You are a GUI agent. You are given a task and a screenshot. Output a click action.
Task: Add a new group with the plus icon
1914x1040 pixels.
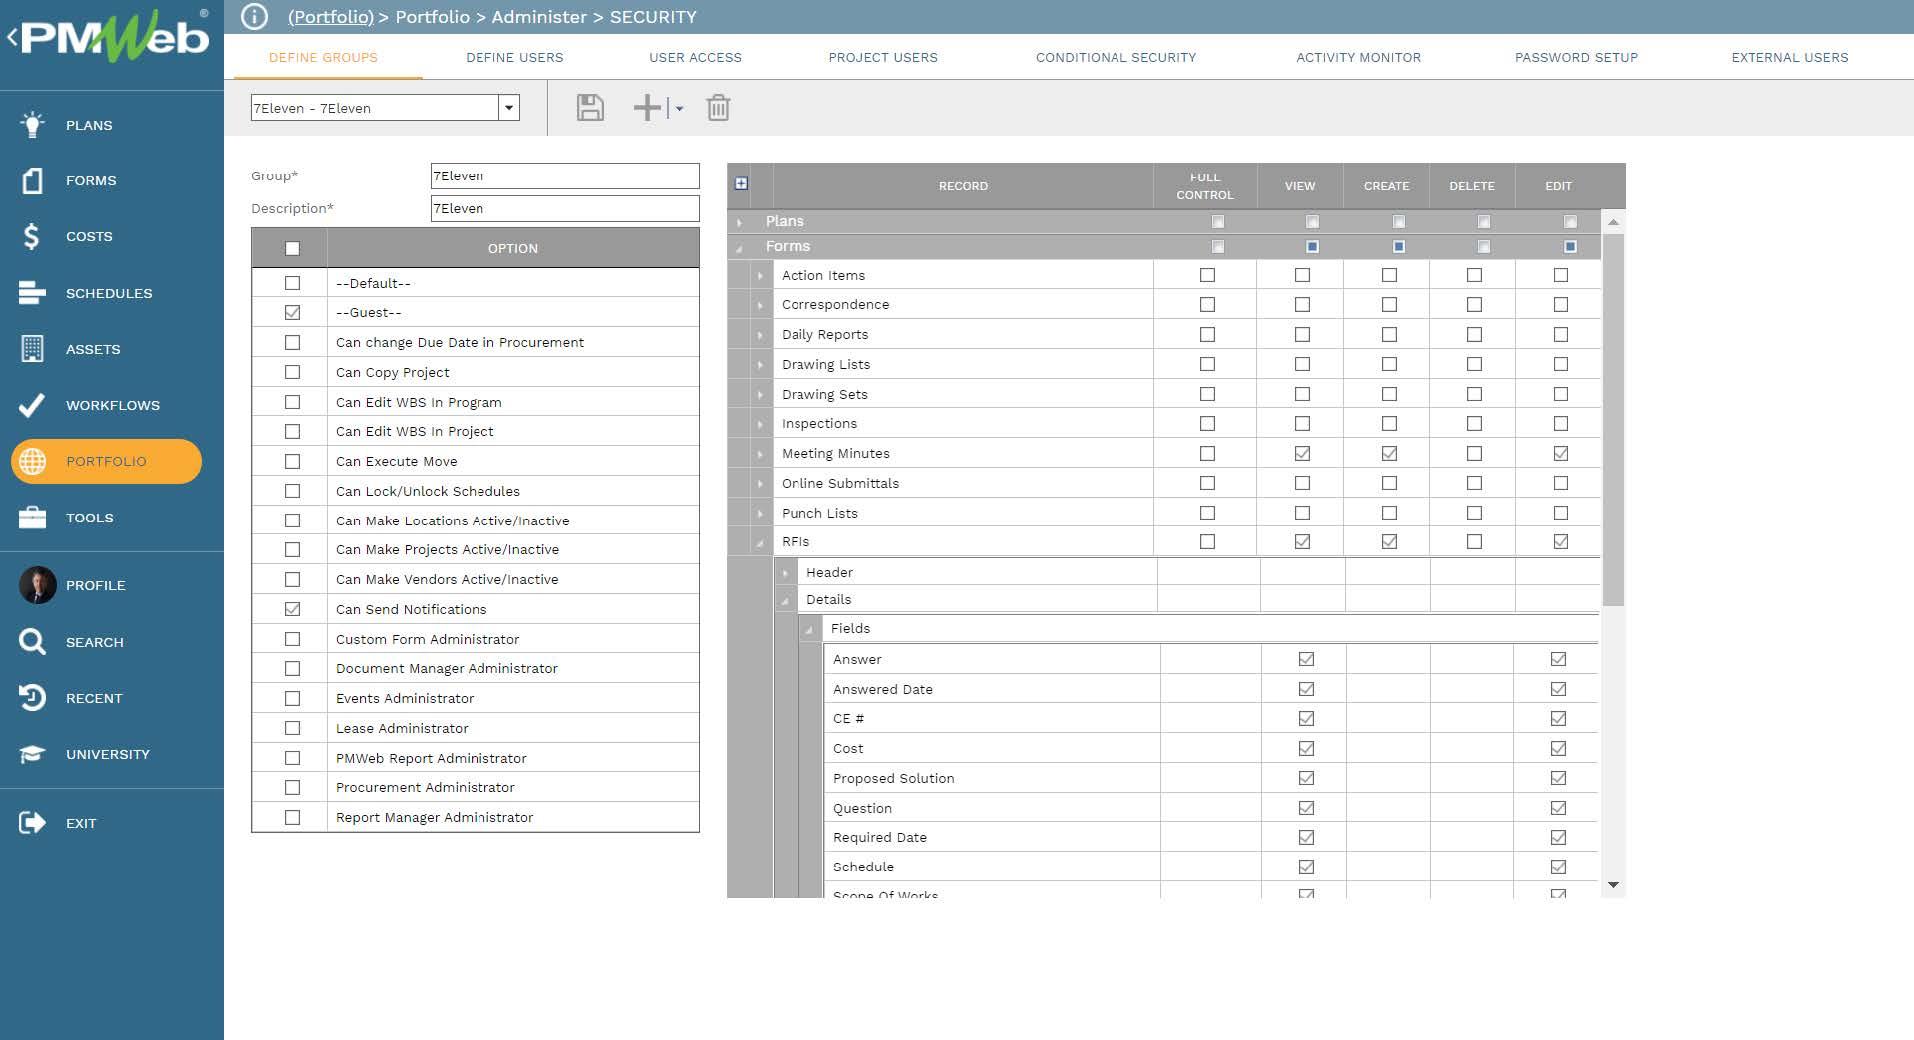coord(647,108)
